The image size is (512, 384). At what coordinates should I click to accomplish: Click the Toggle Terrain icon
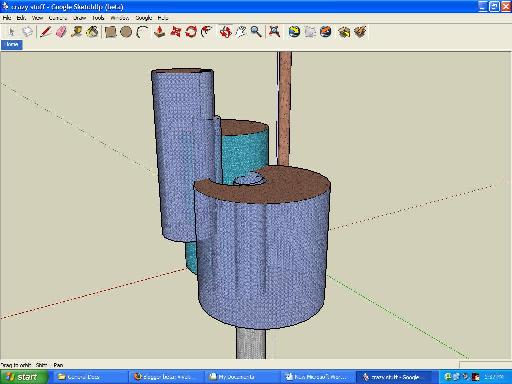click(310, 32)
